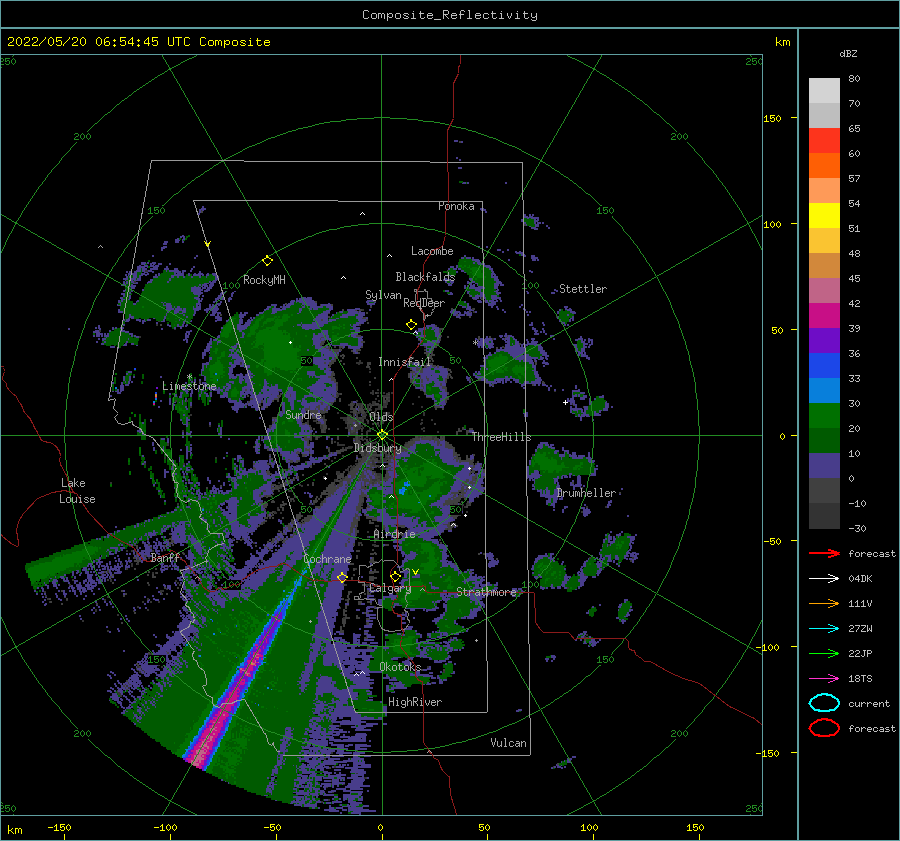900x841 pixels.
Task: Select the dark orange swatch above the 57 label
Action: tap(824, 165)
